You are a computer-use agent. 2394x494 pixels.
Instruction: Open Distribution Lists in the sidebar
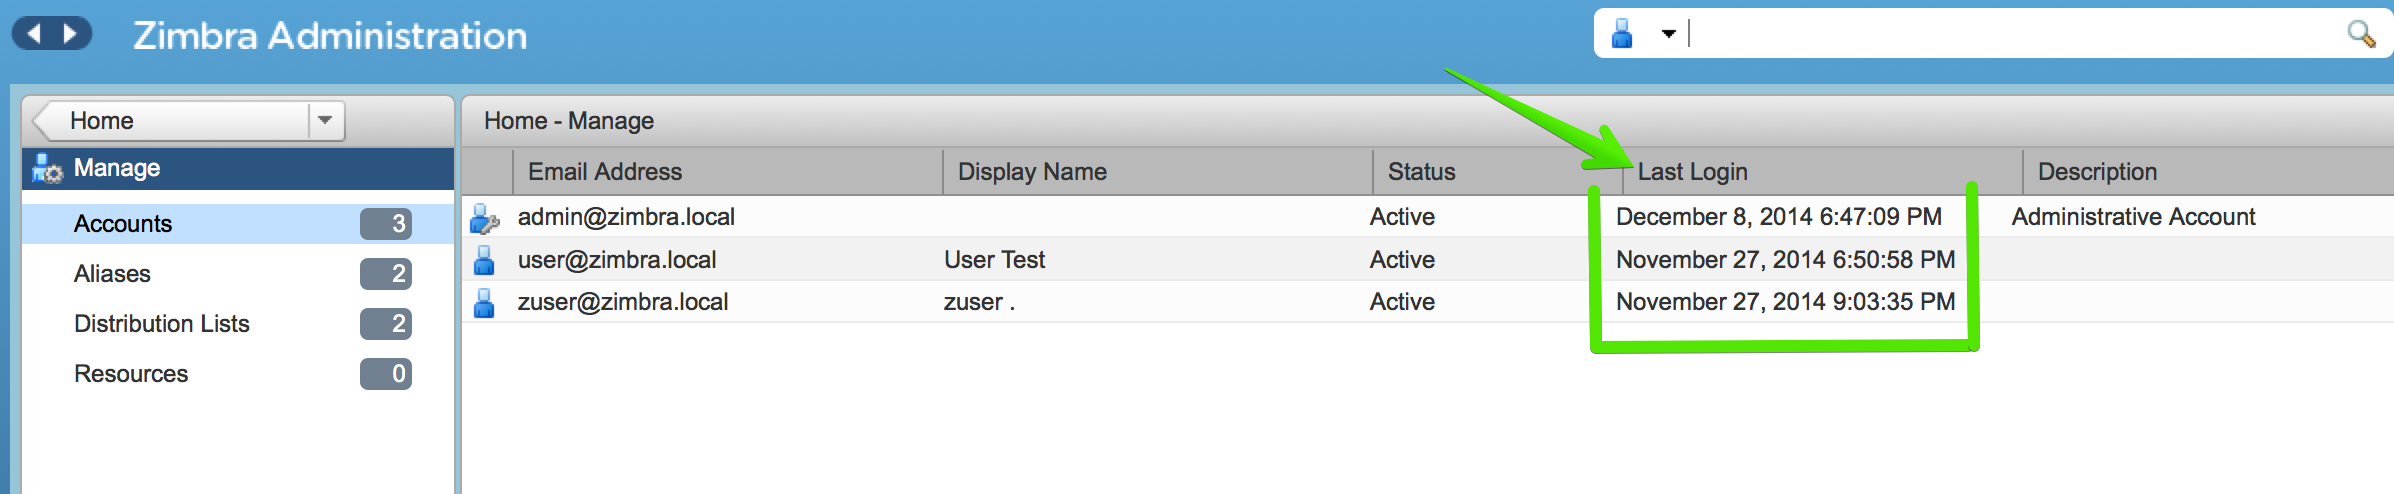pyautogui.click(x=161, y=324)
